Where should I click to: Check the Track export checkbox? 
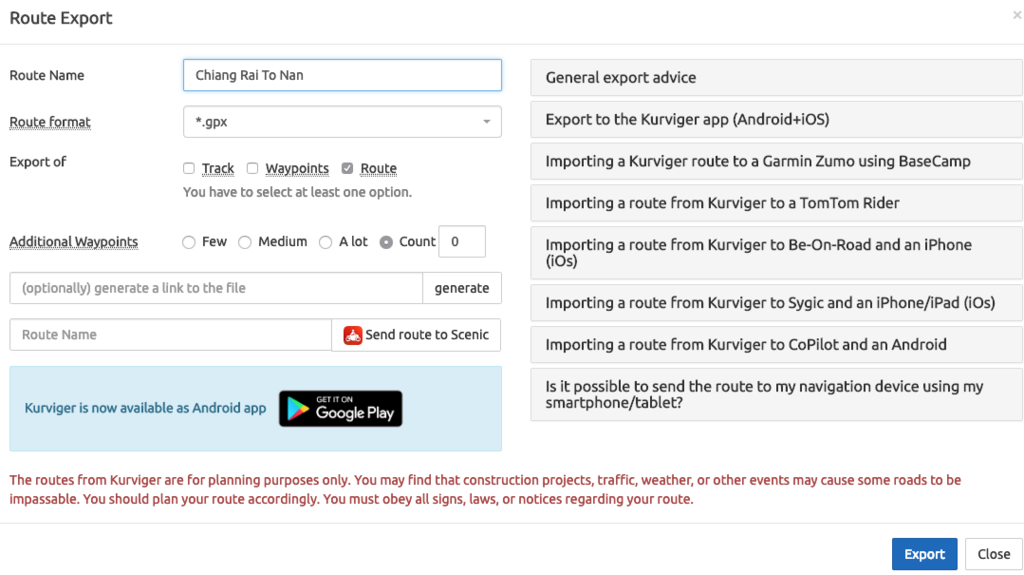[189, 169]
